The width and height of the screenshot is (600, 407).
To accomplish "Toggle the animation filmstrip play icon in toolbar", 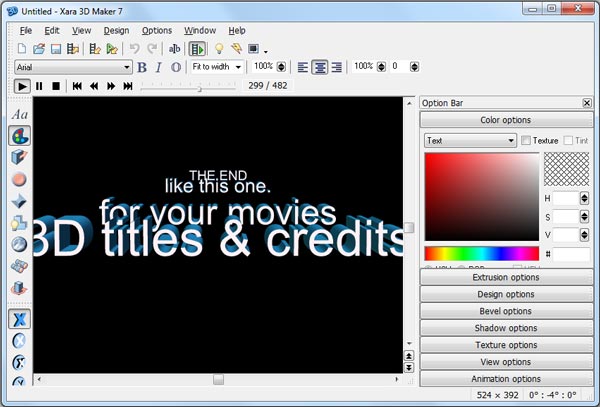I will point(197,49).
